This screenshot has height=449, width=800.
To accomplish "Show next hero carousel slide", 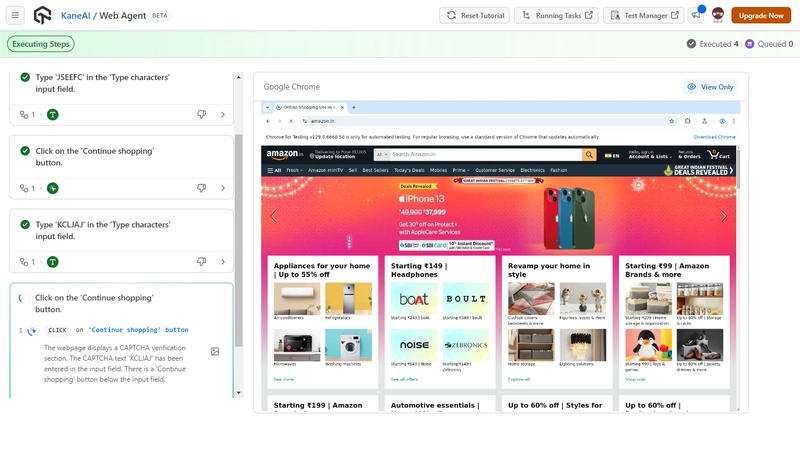I will (x=723, y=216).
